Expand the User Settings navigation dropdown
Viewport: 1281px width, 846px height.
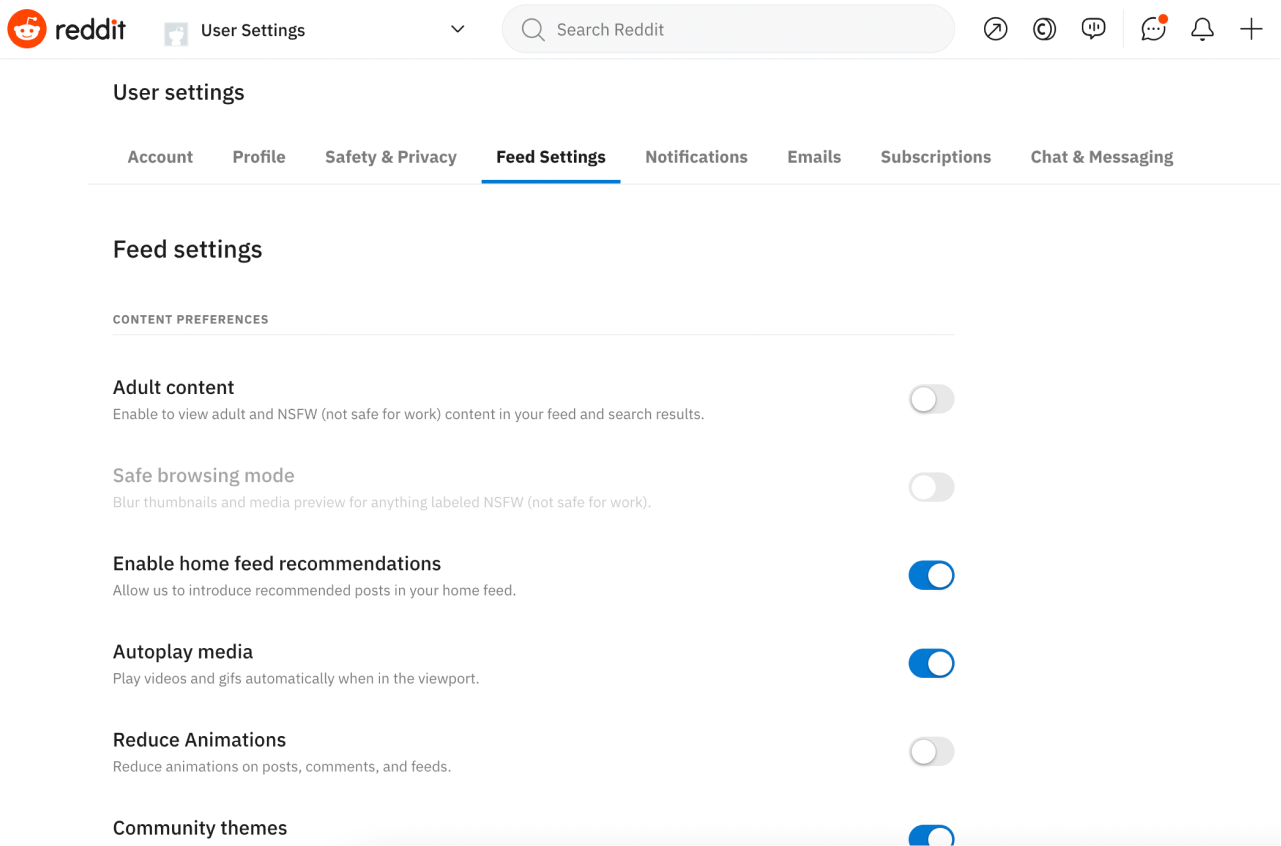tap(457, 30)
